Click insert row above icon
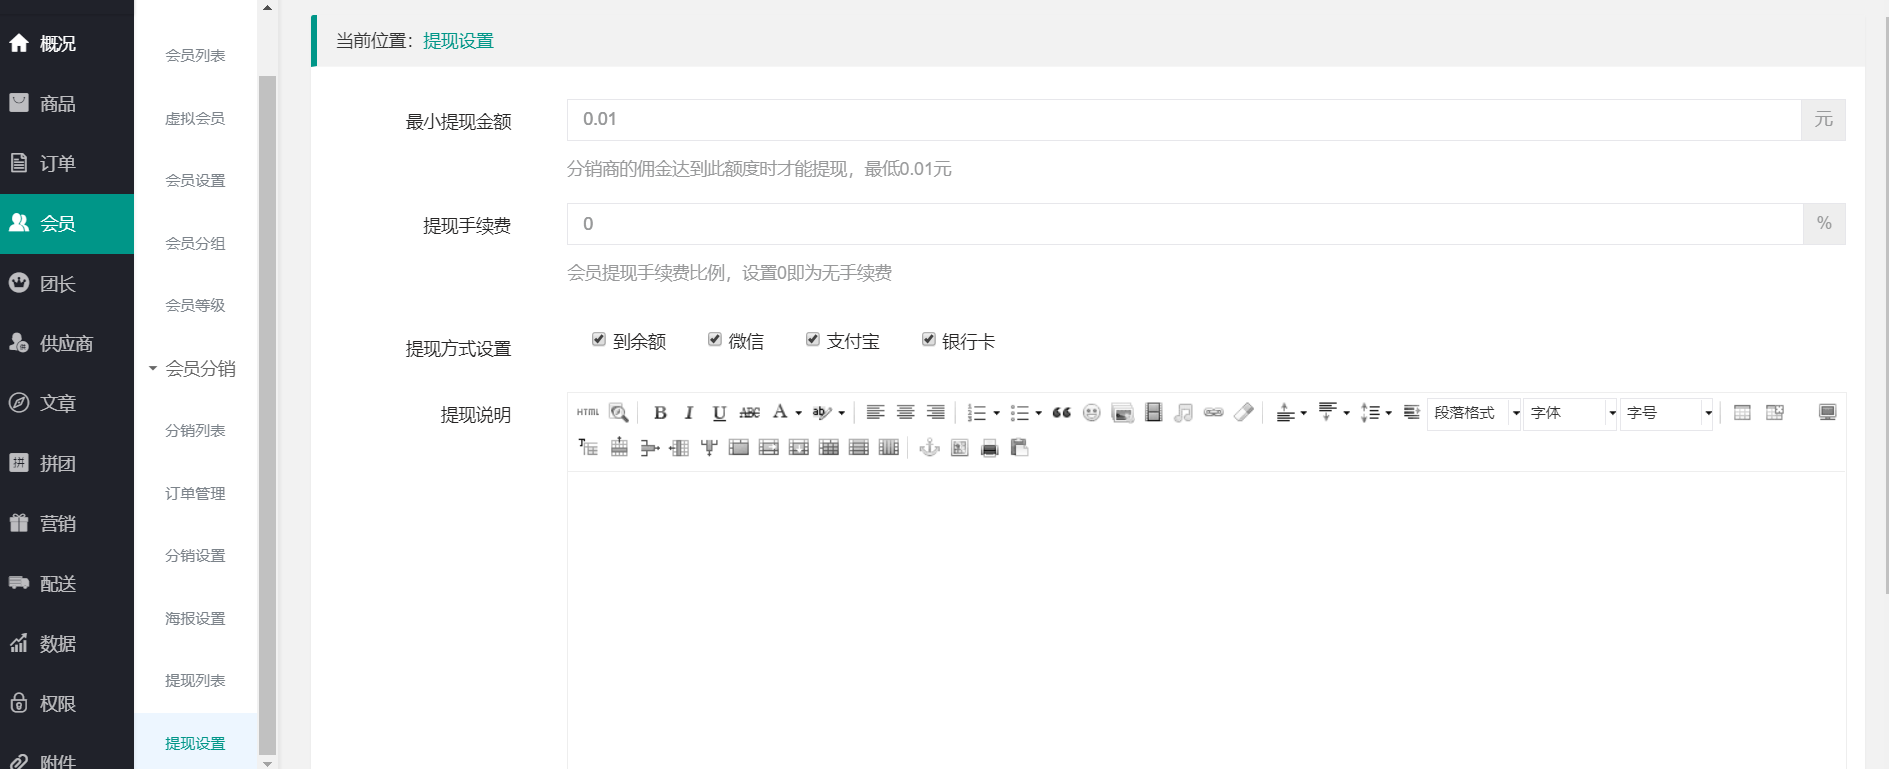Screen dimensions: 1889x769 pyautogui.click(x=619, y=447)
